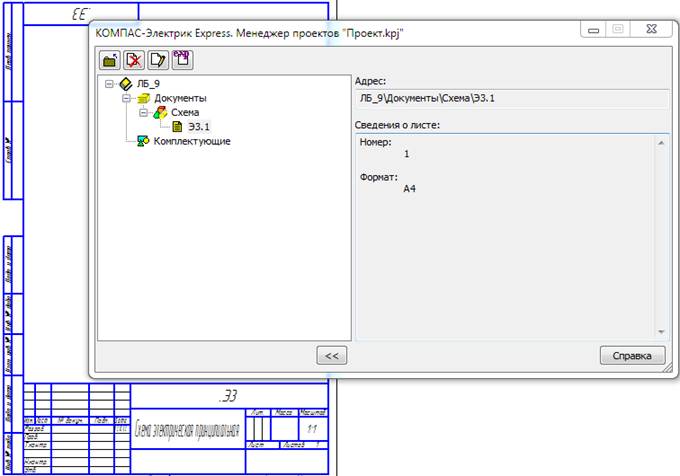
Task: Click the Адрес path field
Action: coord(512,98)
